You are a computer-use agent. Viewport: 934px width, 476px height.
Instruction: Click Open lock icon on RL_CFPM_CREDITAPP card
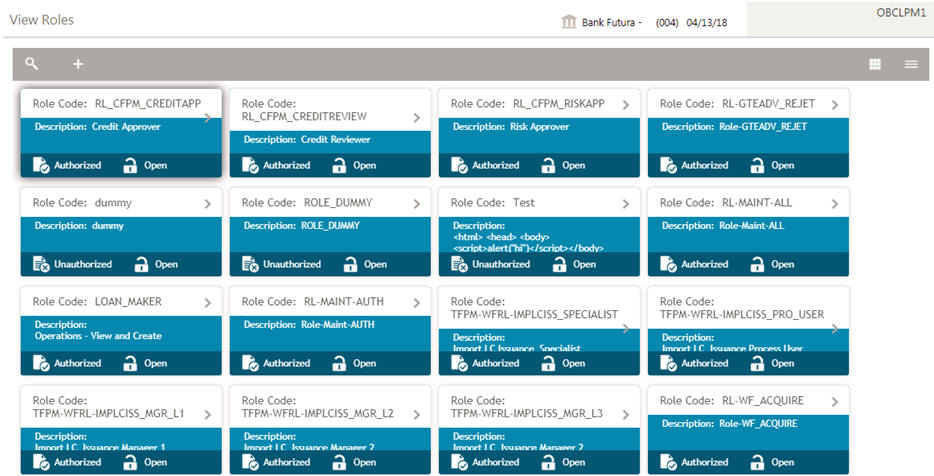[x=130, y=165]
